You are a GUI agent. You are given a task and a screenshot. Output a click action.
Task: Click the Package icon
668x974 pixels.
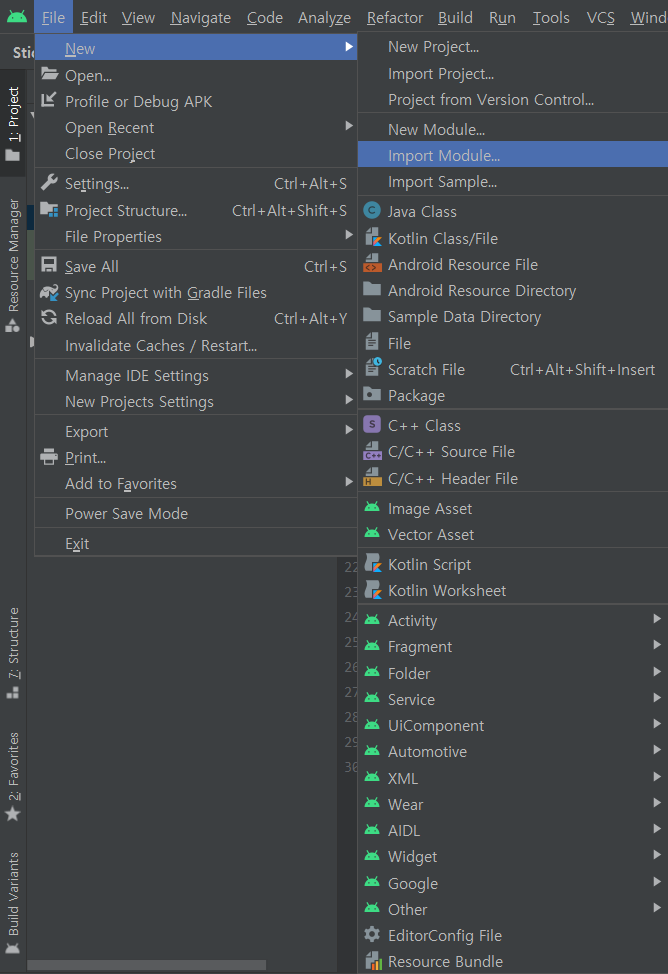[372, 394]
